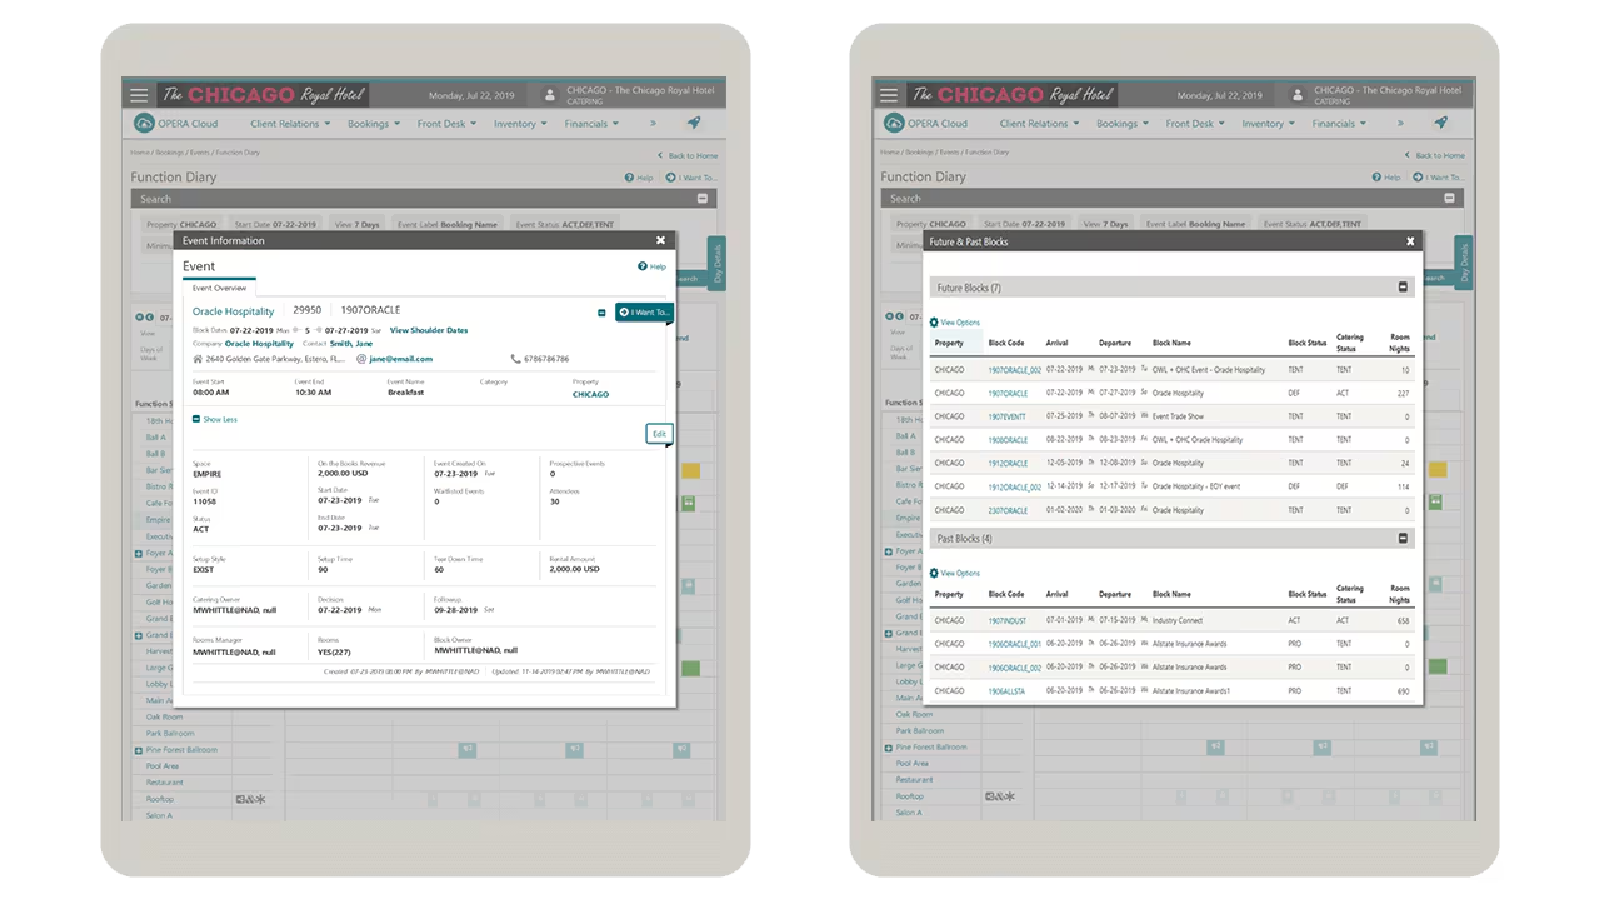Click the rocket icon on the Future & Past Blocks tablet
This screenshot has width=1600, height=900.
[x=1441, y=122]
